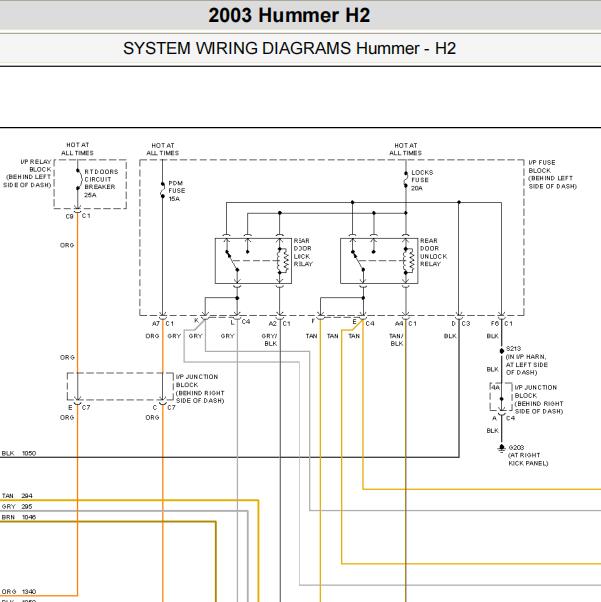
Task: Select the "GRY/BLK" wire color label
Action: point(269,339)
